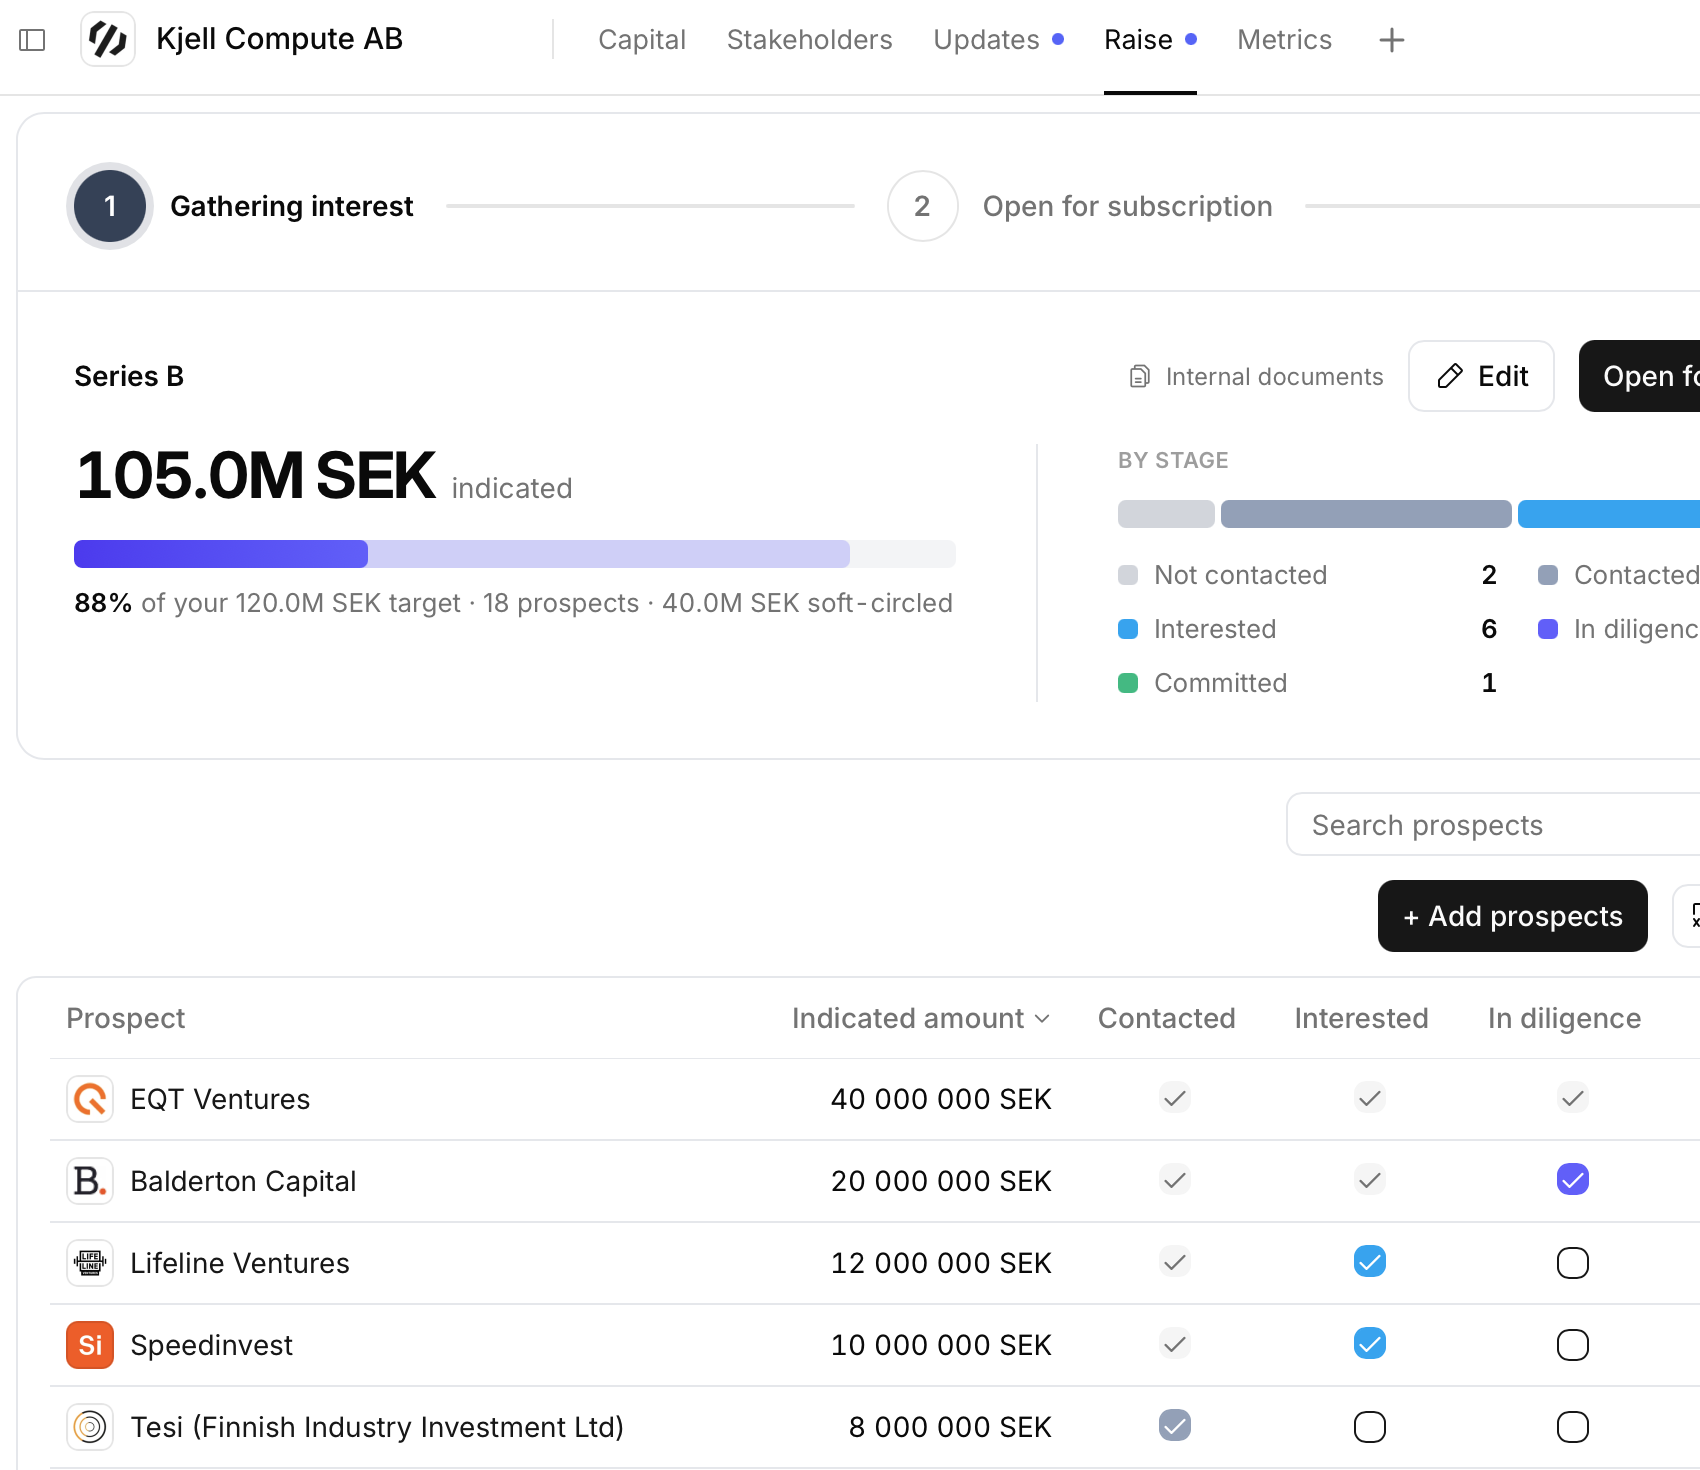Click the Not contacted stage bar segment
Image resolution: width=1700 pixels, height=1470 pixels.
pos(1166,514)
